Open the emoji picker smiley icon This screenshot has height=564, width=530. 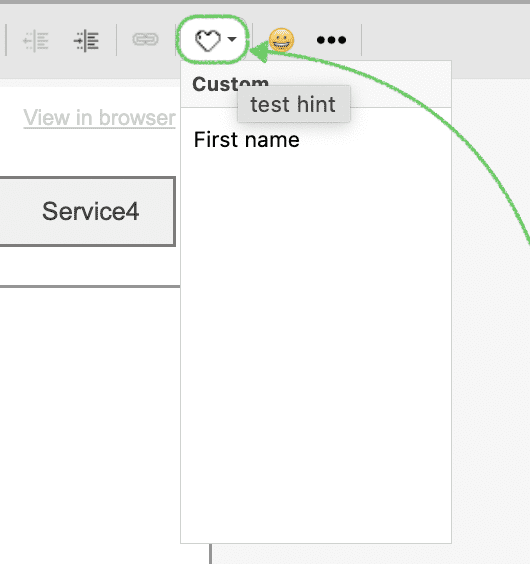[281, 40]
